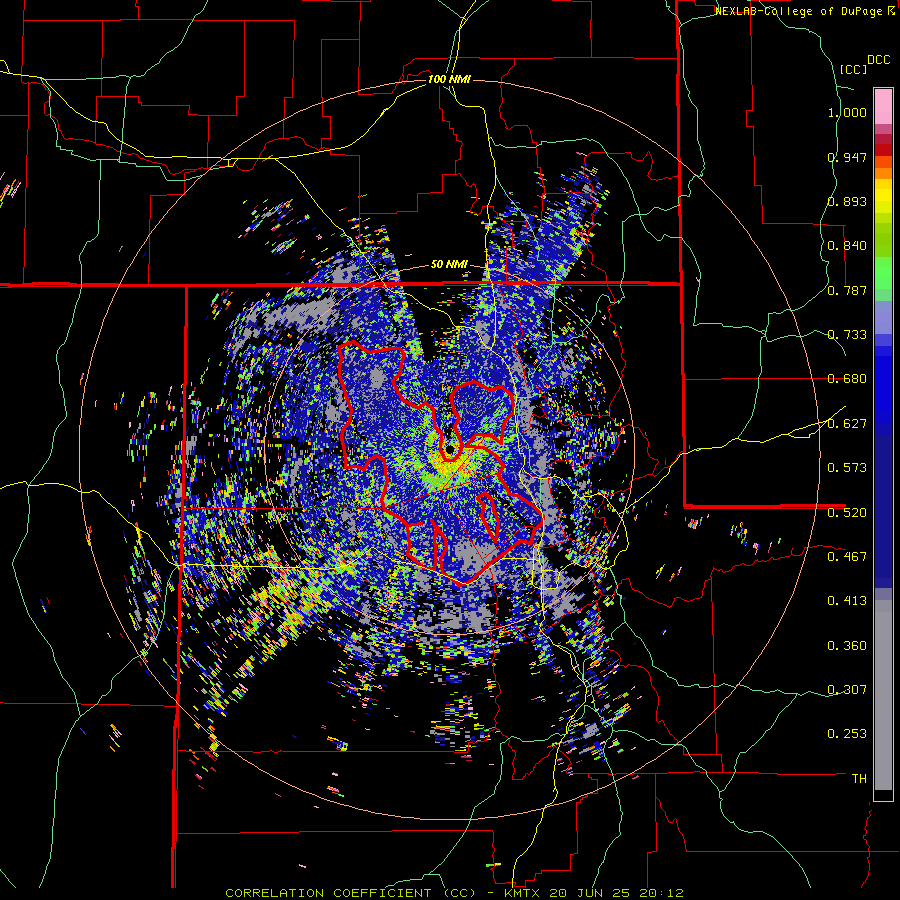Screen dimensions: 900x900
Task: Click the 0.520 legend value
Action: (x=847, y=512)
